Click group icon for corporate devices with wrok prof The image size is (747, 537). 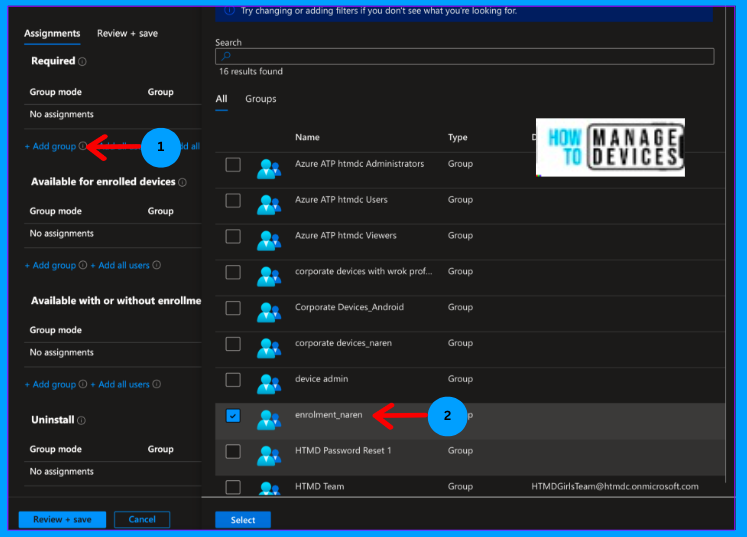pos(269,276)
